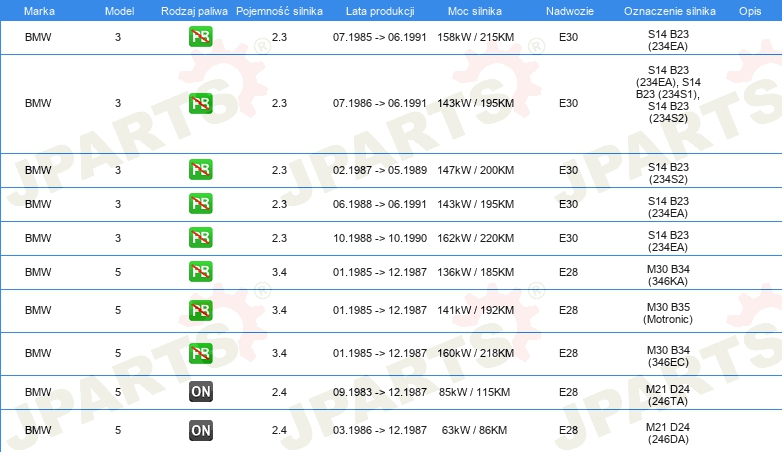
Task: Click diesel ON icon in 63kW / 86KM row
Action: pos(200,430)
